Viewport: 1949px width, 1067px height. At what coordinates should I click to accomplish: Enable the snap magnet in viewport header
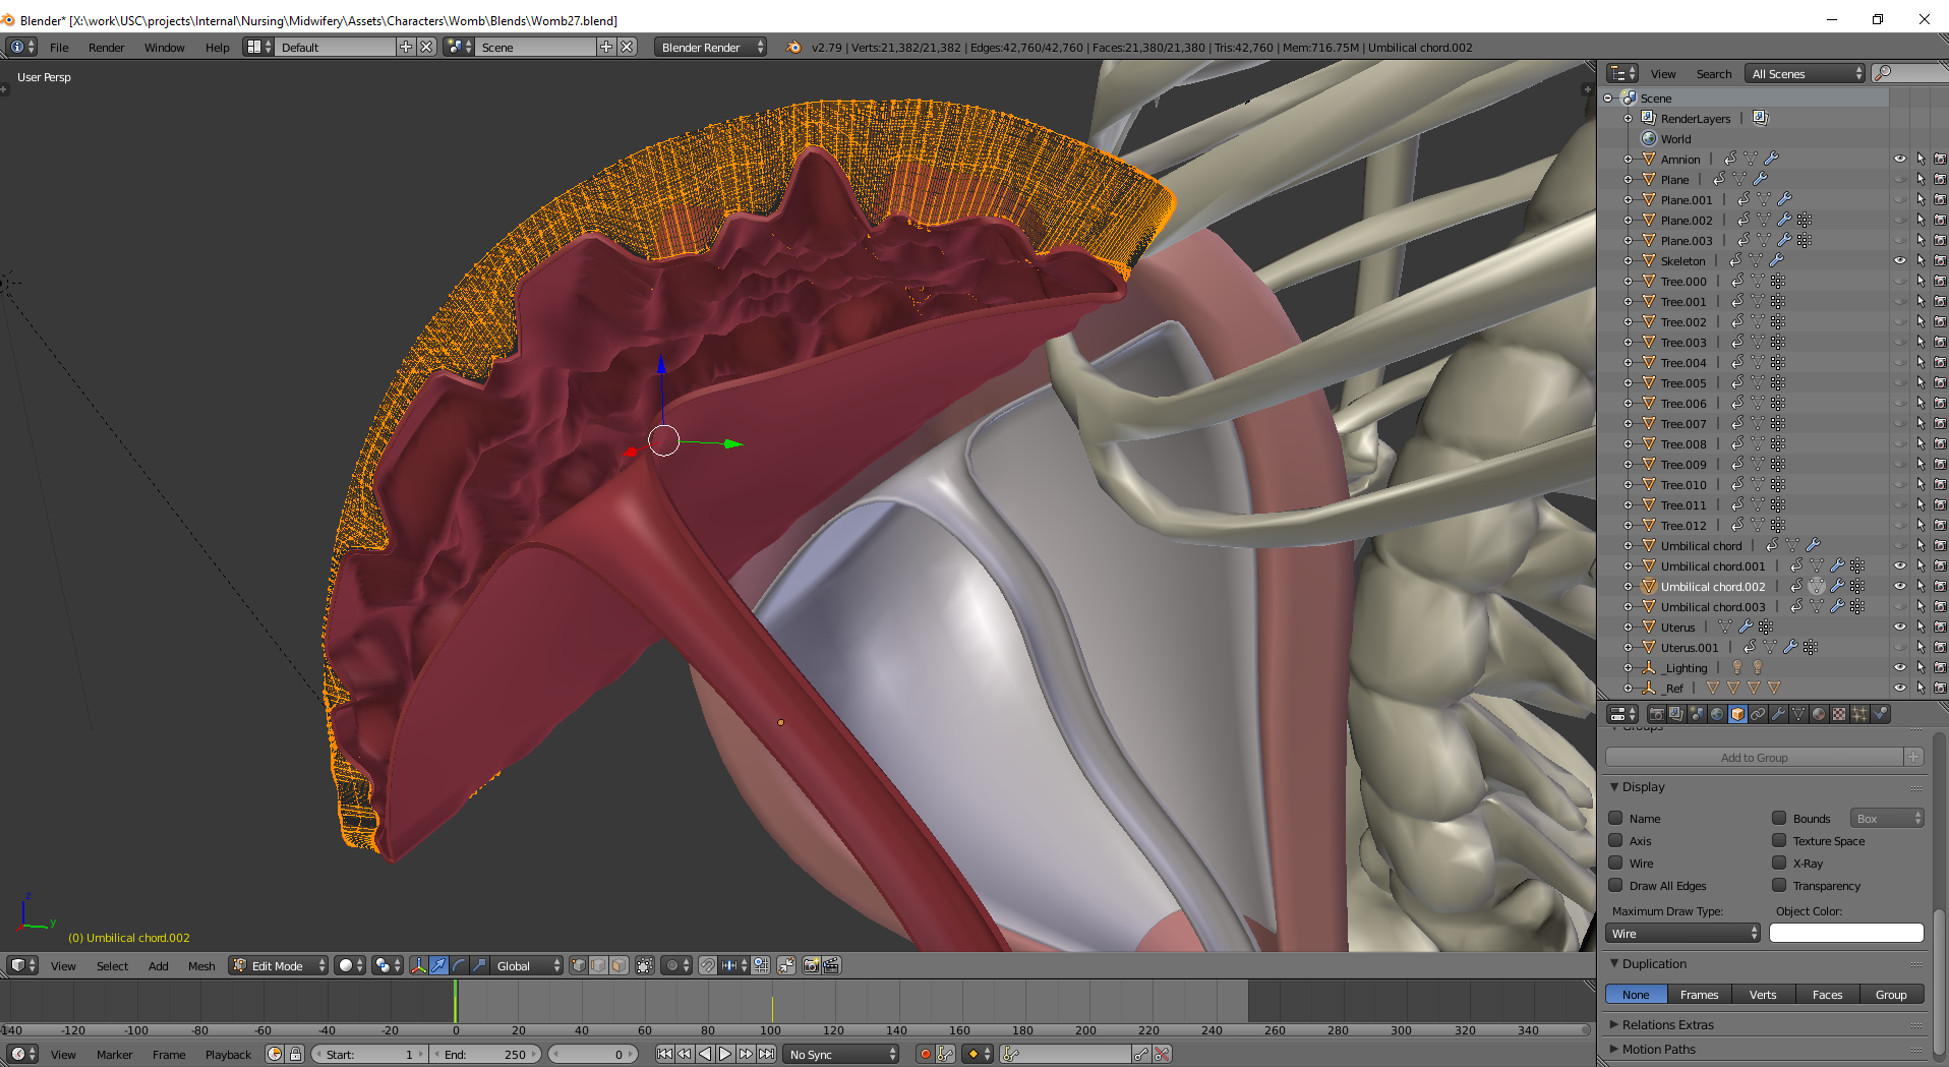(x=707, y=966)
